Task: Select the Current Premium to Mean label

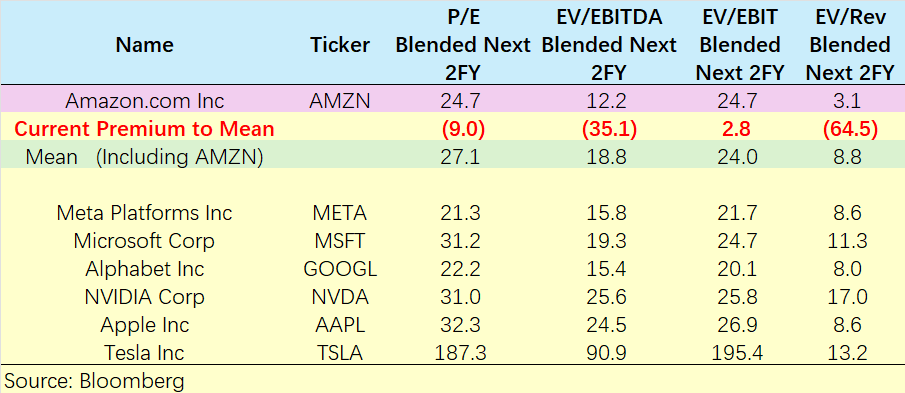Action: click(x=144, y=129)
